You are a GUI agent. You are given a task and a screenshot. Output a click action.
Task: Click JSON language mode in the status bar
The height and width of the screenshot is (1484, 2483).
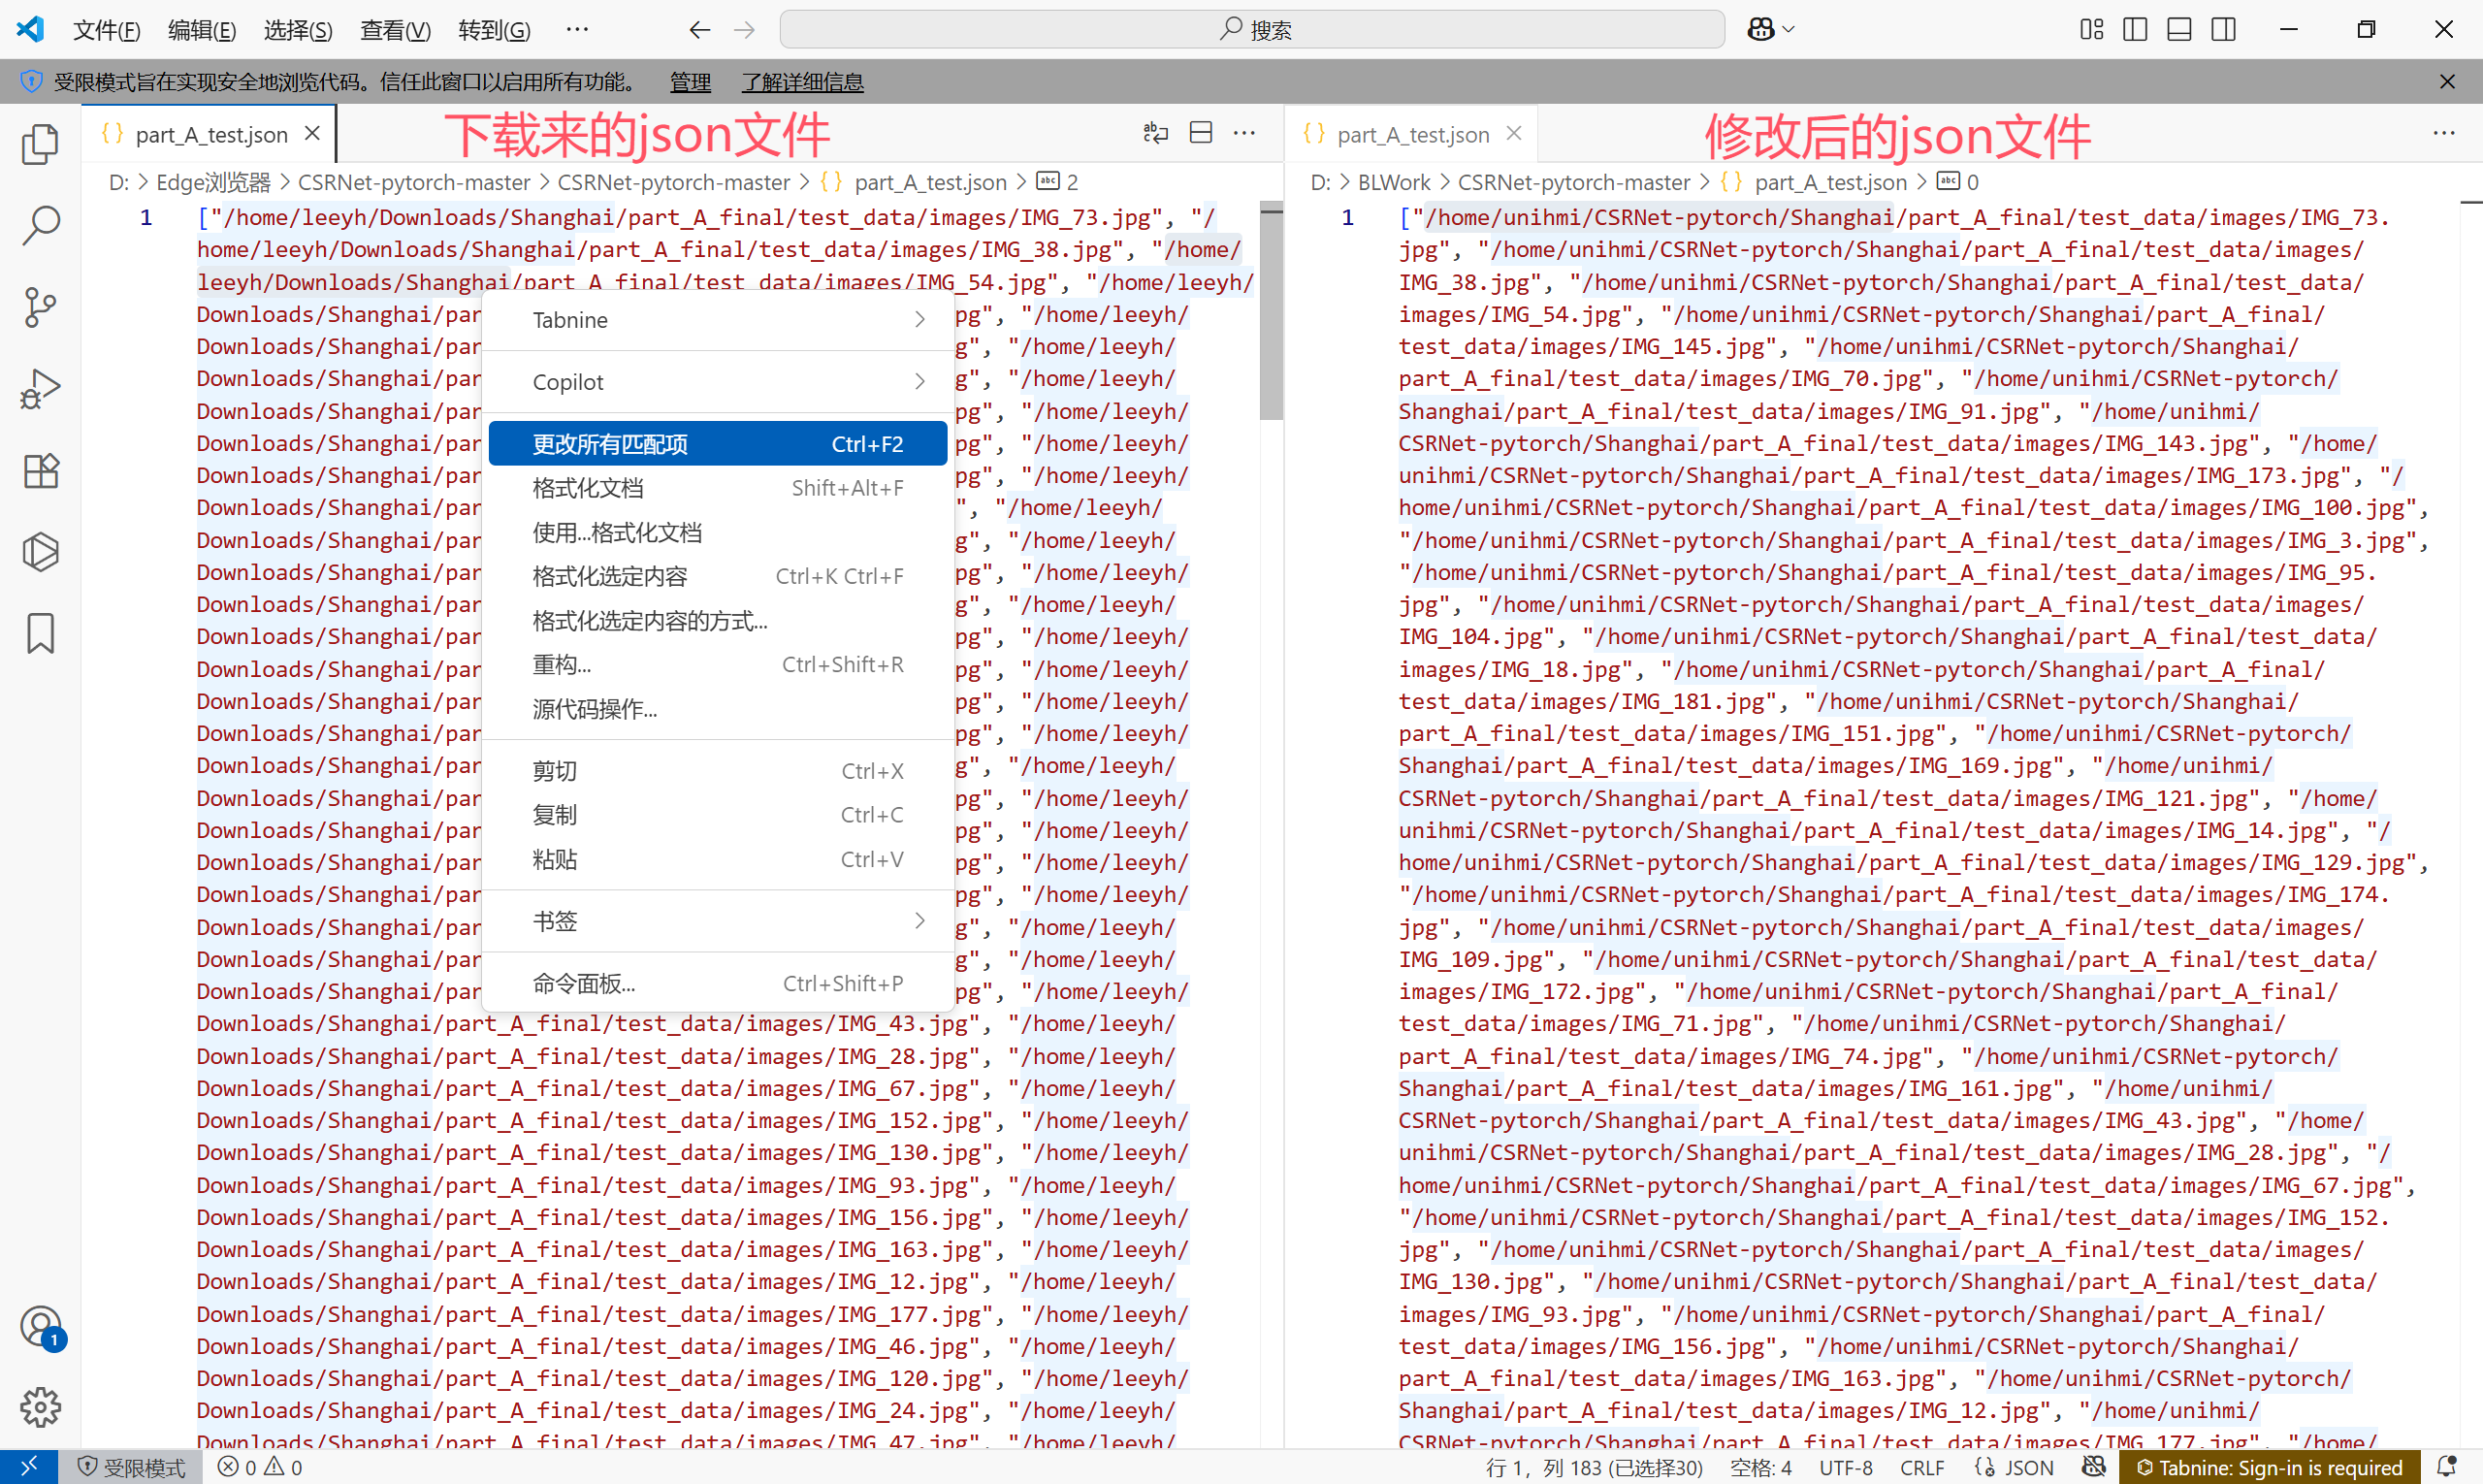pyautogui.click(x=2031, y=1467)
